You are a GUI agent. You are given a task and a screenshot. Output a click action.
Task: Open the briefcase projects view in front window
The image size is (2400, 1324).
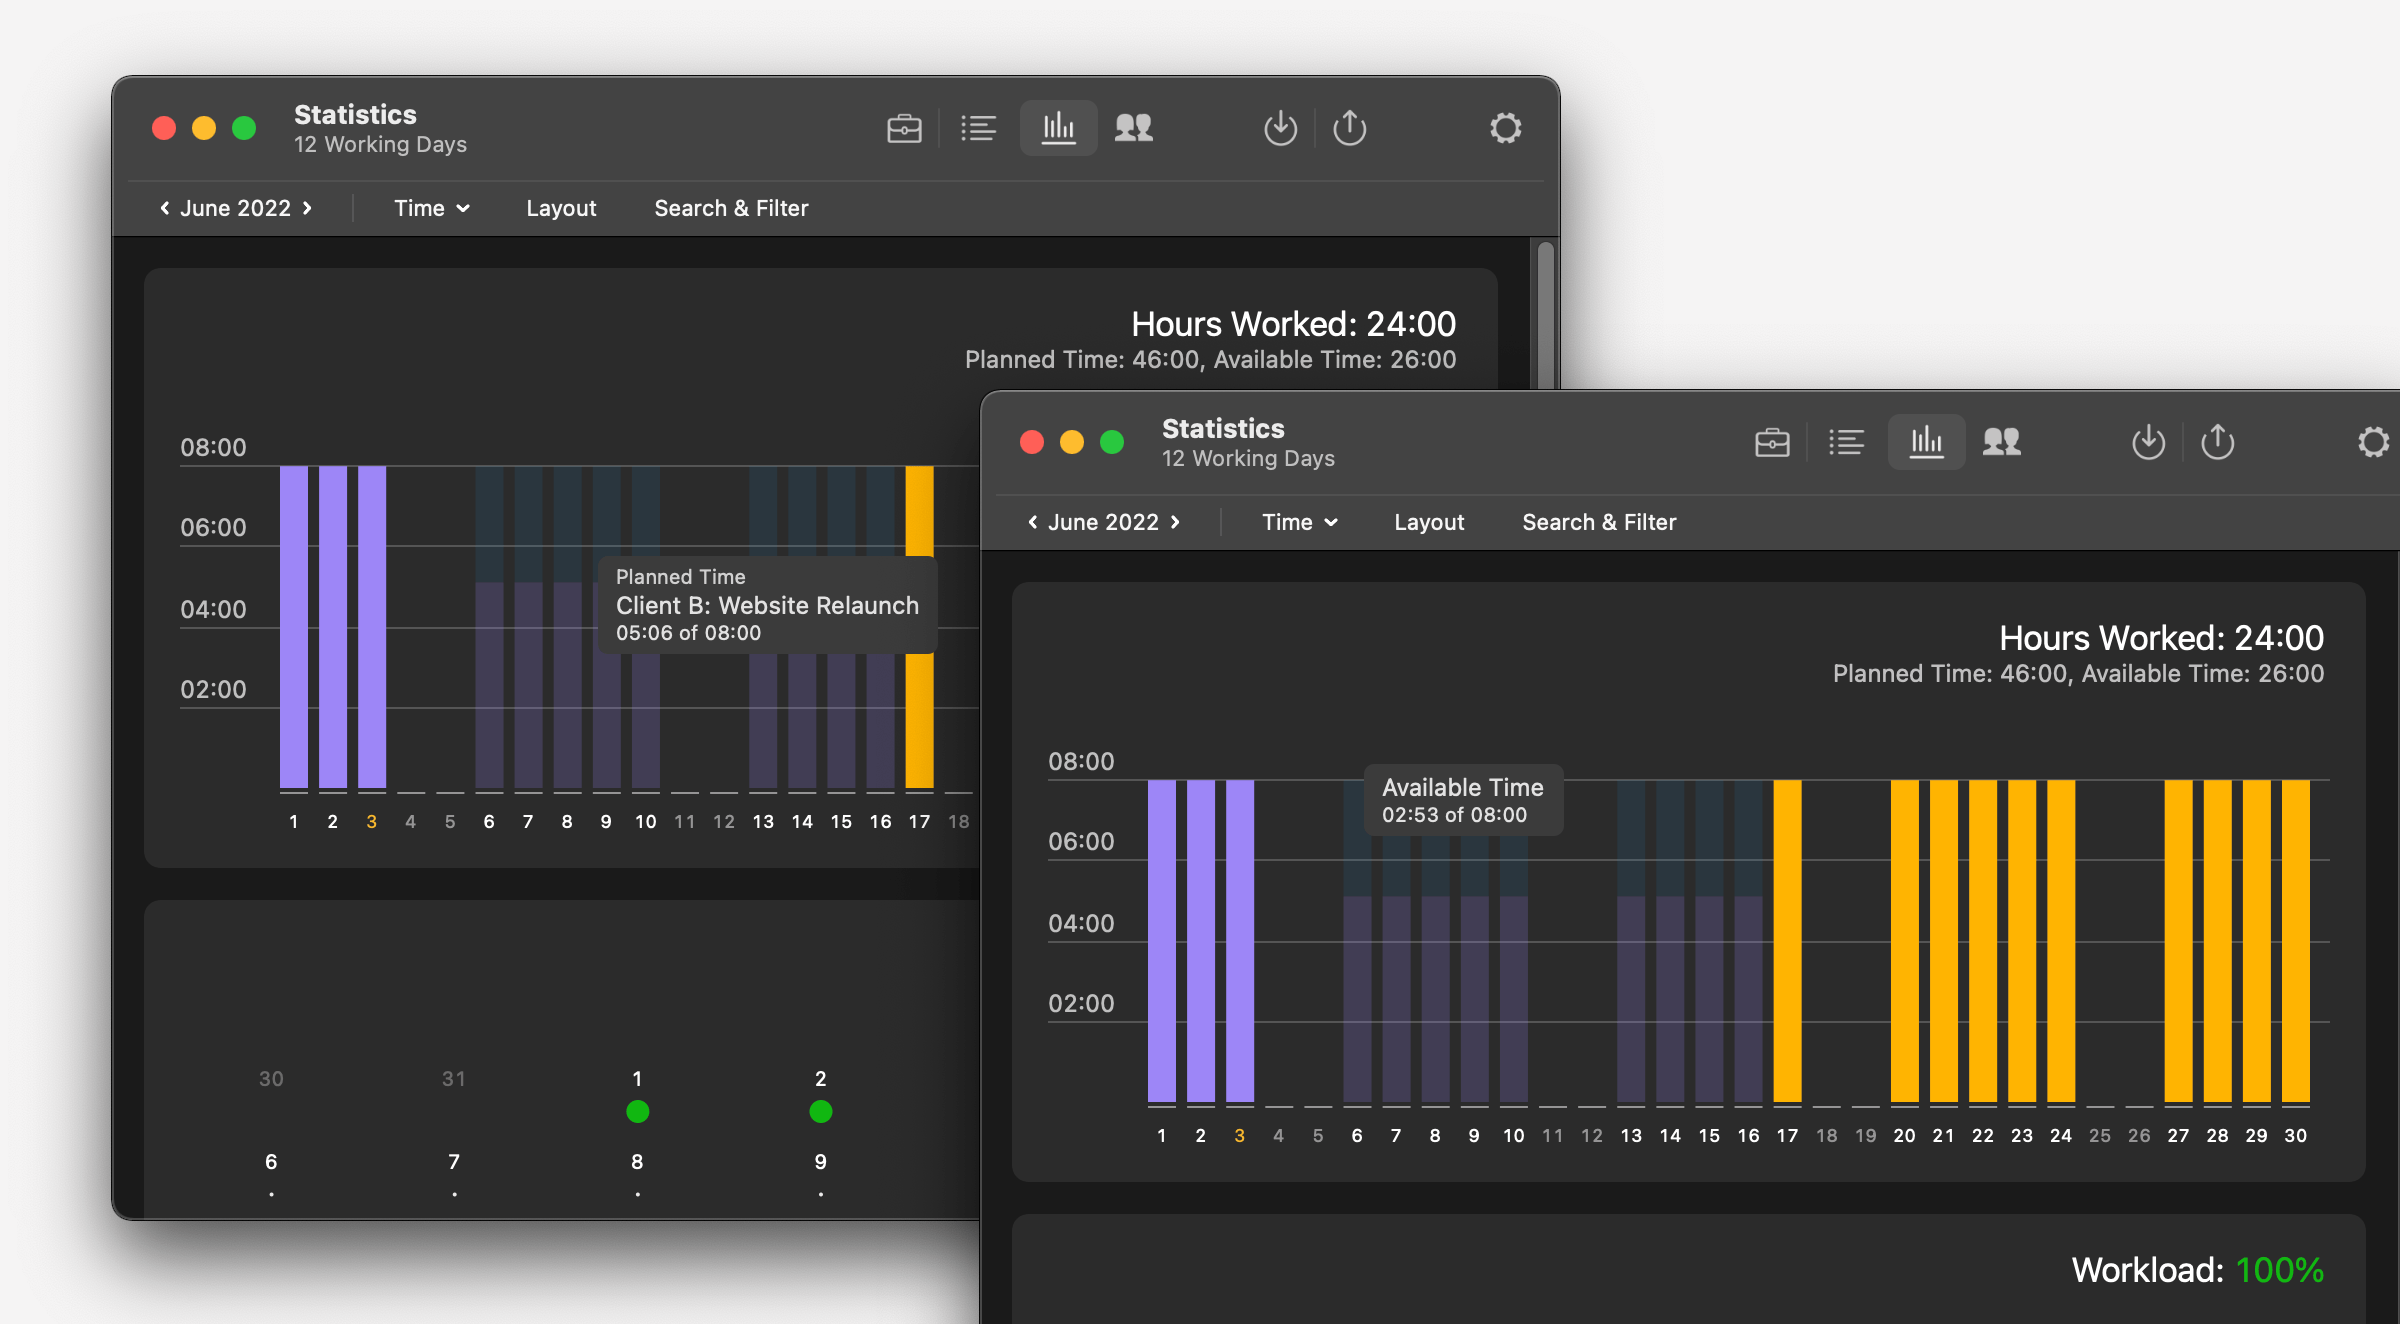tap(1772, 442)
